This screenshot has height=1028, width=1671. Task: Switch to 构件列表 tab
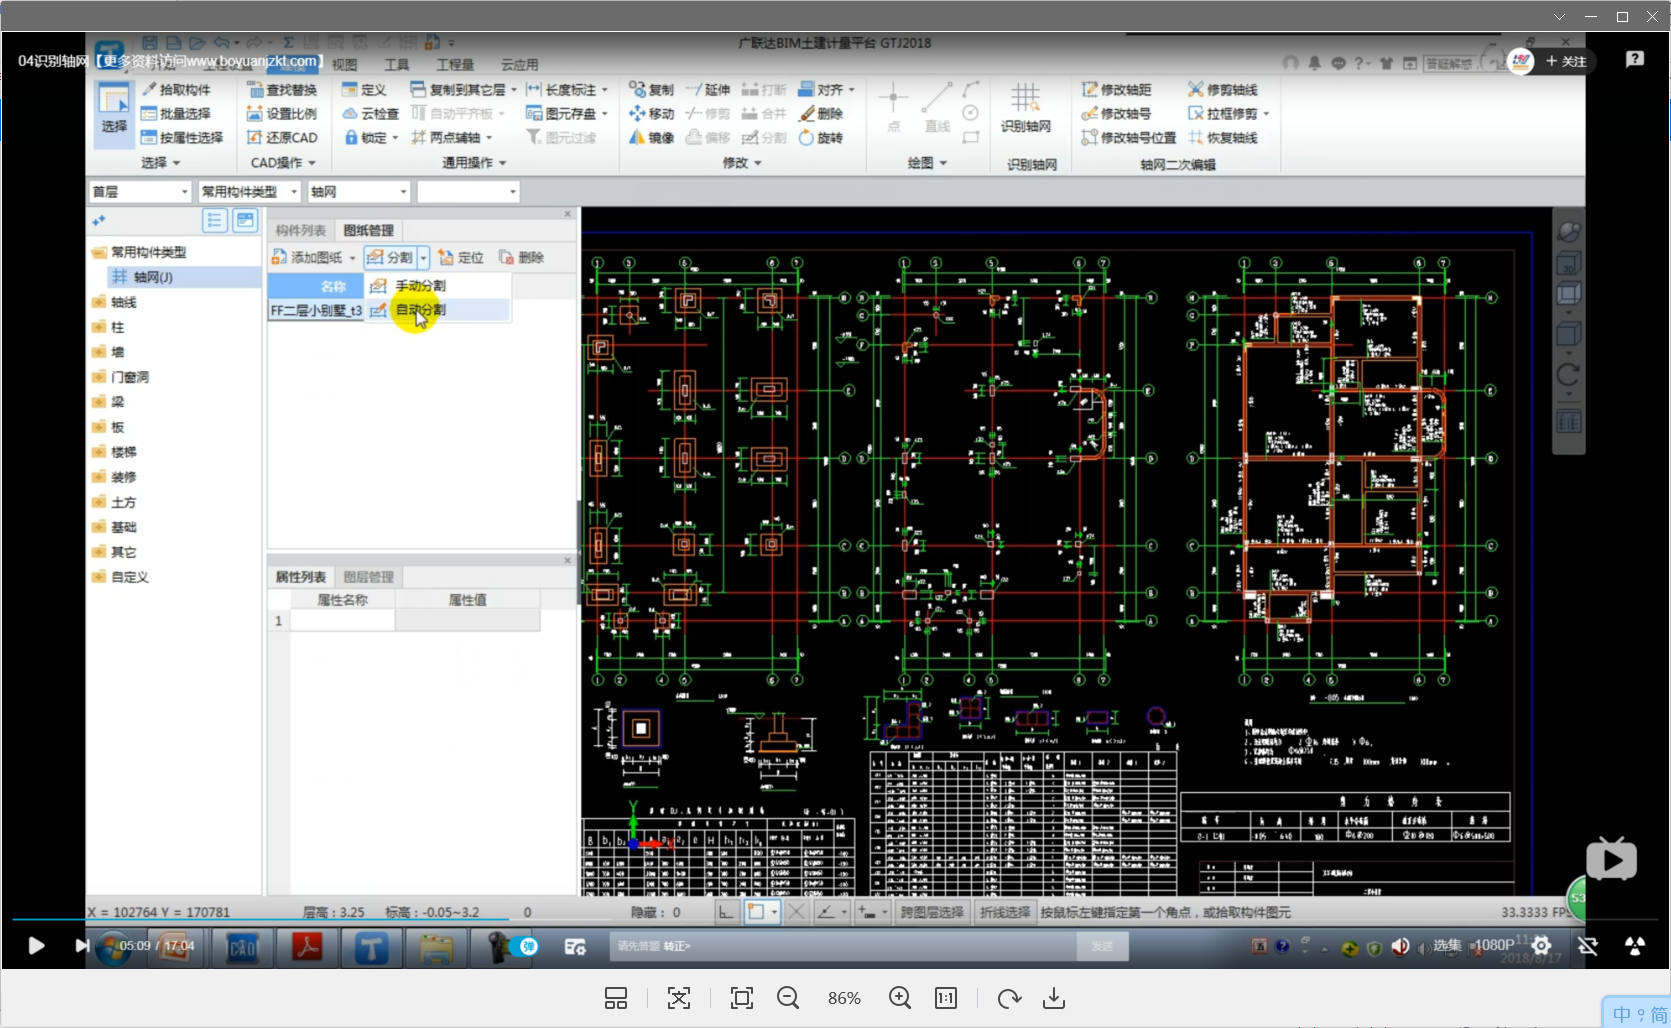click(301, 231)
